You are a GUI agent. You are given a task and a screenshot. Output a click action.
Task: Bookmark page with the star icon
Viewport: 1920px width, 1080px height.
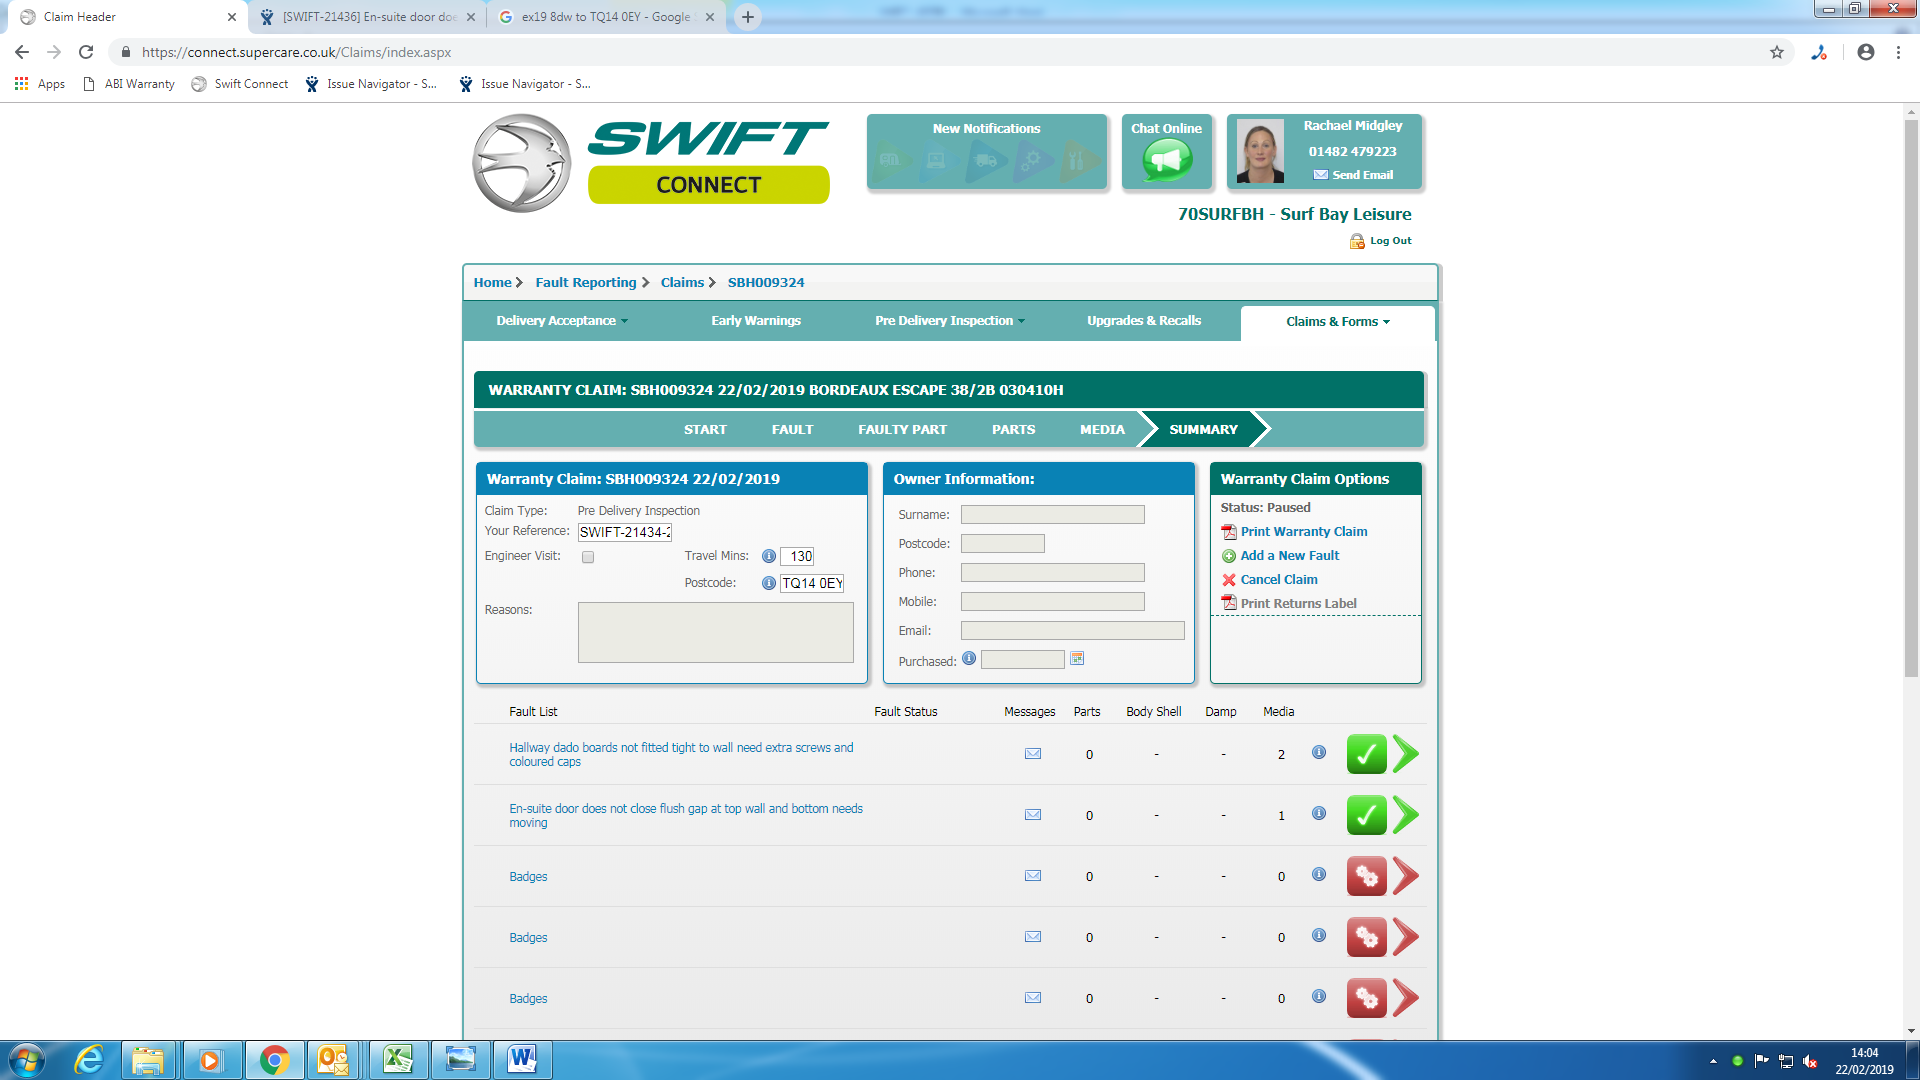[1777, 52]
